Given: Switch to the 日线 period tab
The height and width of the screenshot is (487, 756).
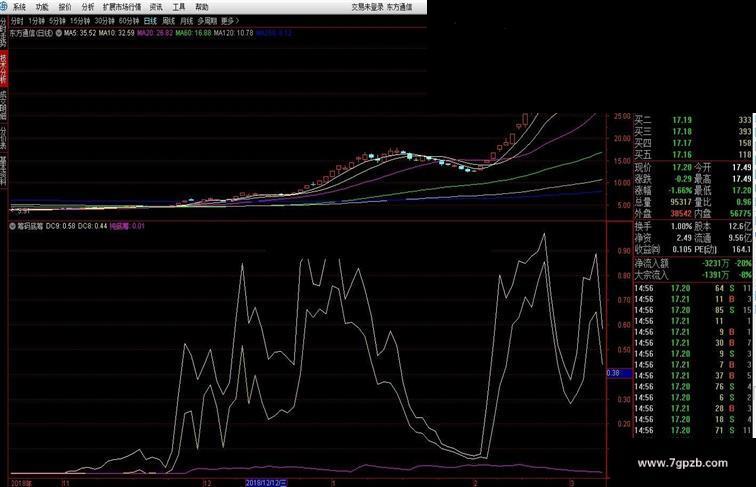Looking at the screenshot, I should point(150,21).
